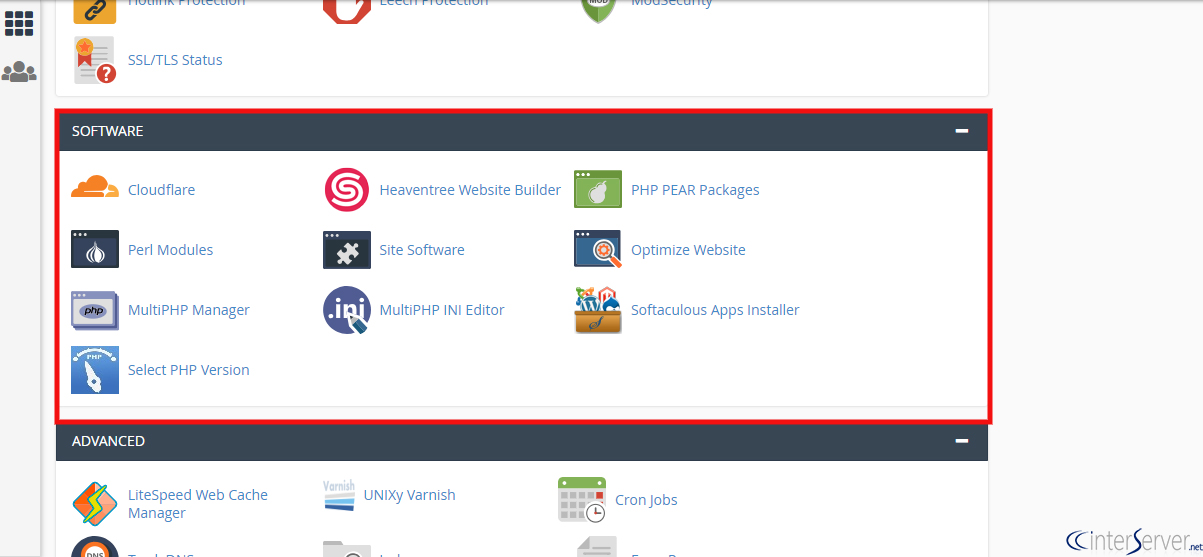The image size is (1203, 557).
Task: Launch the MultiPHP INI Editor icon
Action: pyautogui.click(x=347, y=310)
